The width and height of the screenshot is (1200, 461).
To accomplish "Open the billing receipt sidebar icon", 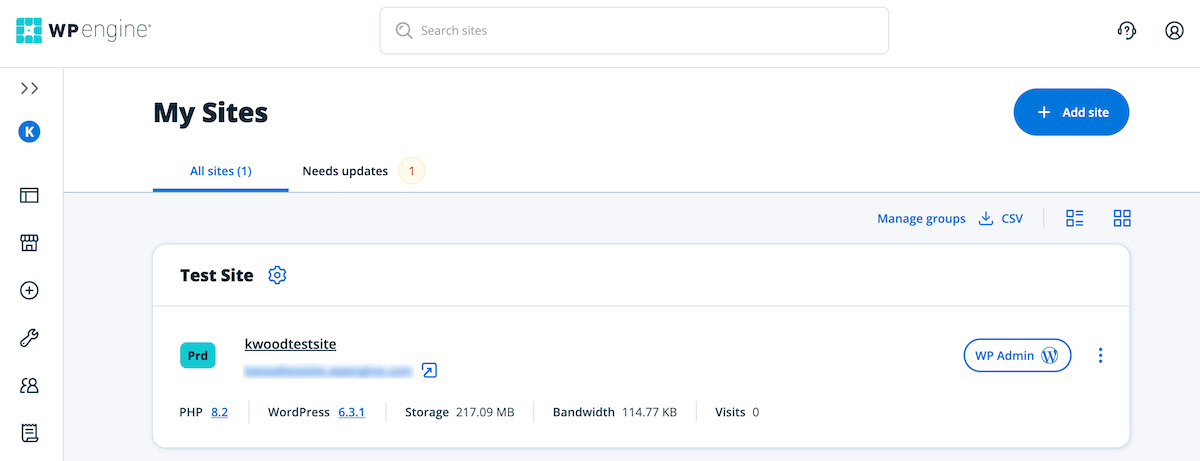I will pyautogui.click(x=30, y=433).
